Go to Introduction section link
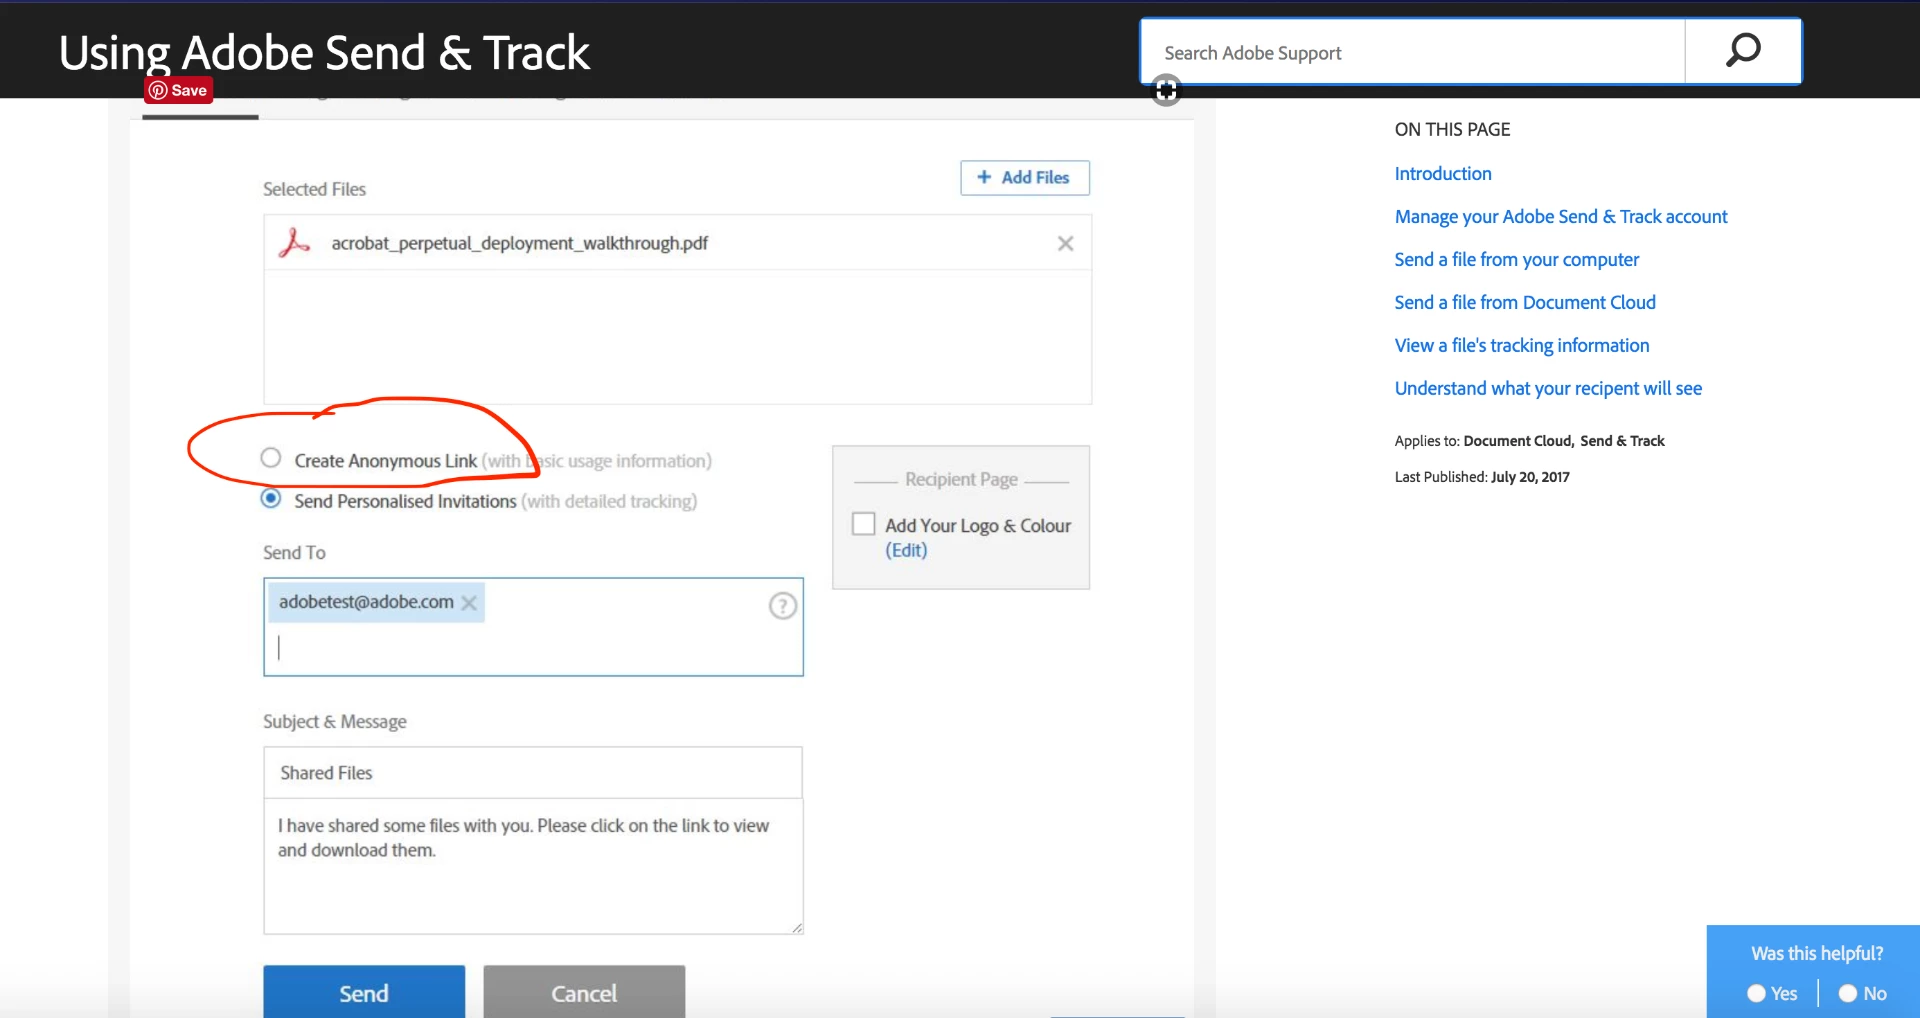The height and width of the screenshot is (1018, 1920). click(1443, 174)
